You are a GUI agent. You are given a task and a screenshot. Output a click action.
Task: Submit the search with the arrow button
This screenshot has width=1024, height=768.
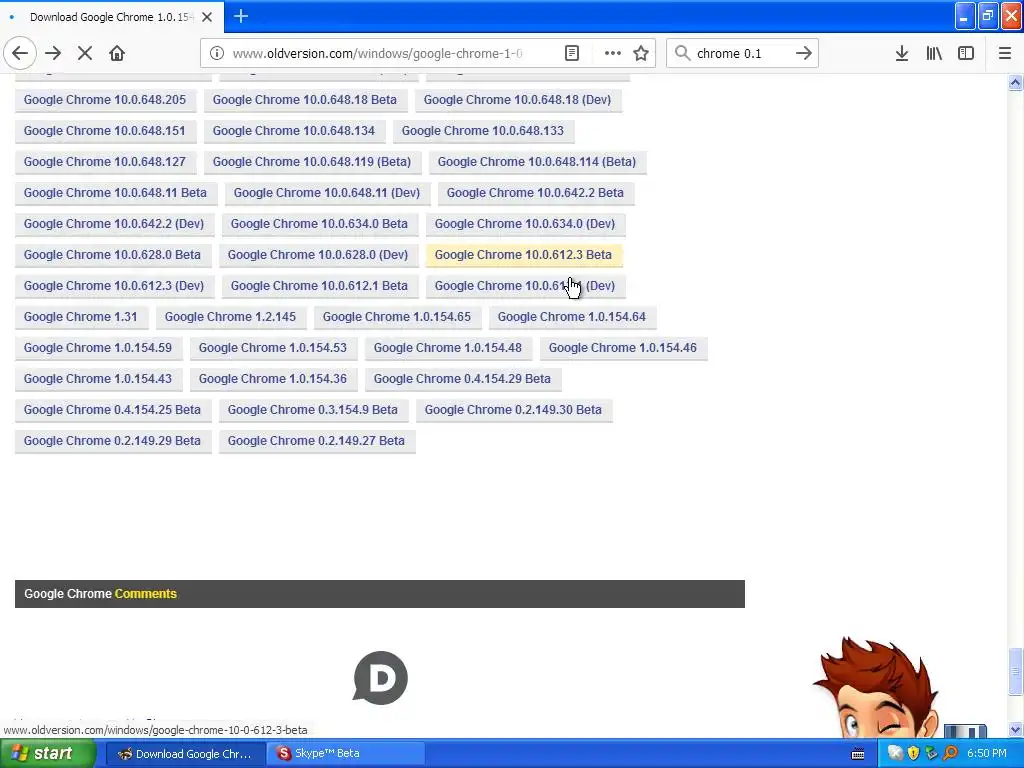point(803,54)
